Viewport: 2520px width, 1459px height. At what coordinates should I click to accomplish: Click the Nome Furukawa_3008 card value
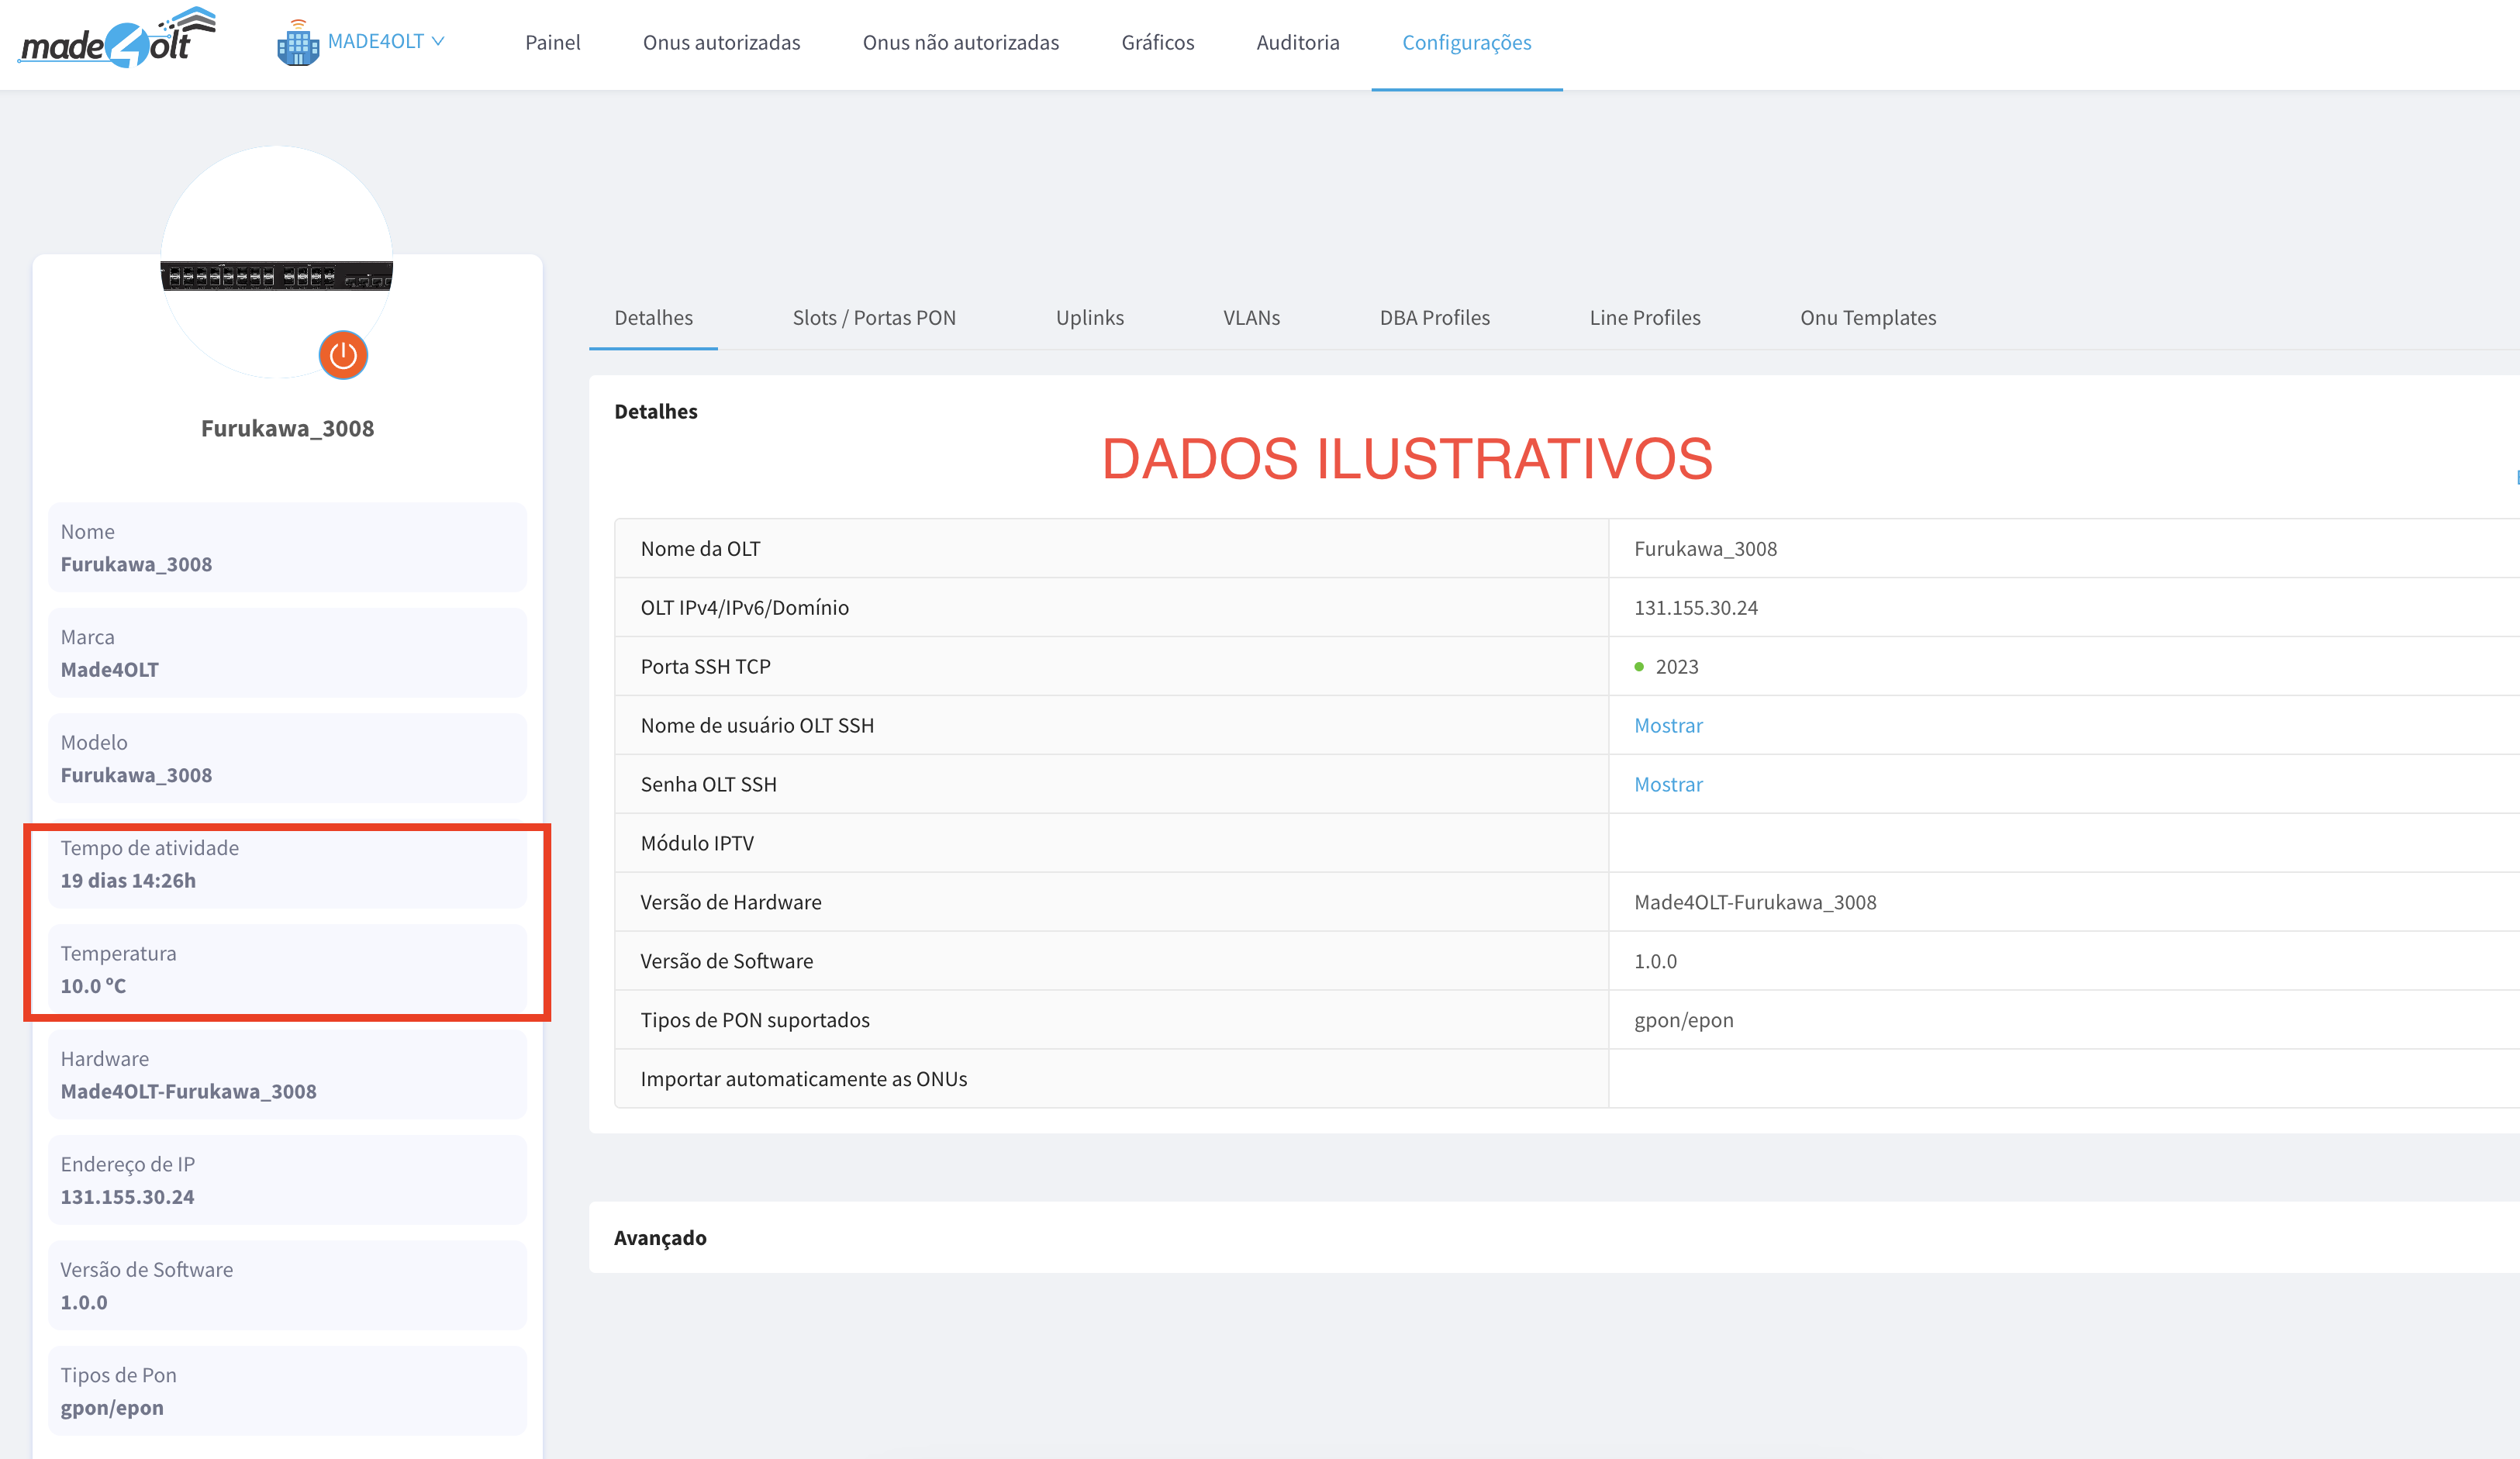(x=136, y=564)
